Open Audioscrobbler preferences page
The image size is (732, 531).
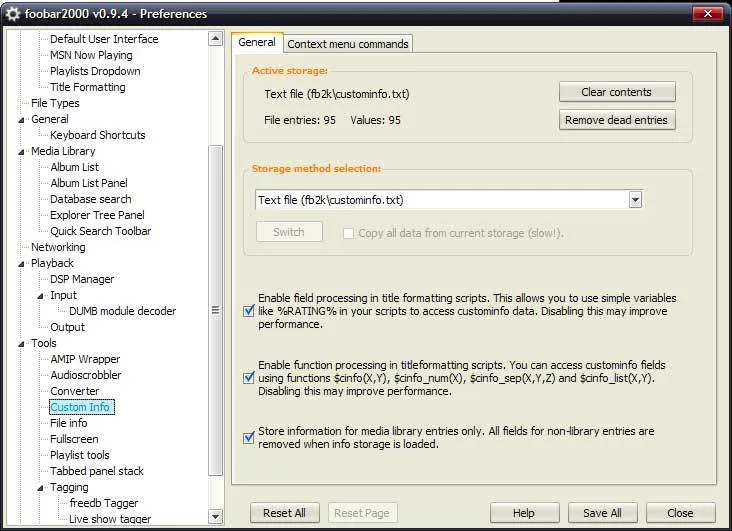click(x=86, y=375)
